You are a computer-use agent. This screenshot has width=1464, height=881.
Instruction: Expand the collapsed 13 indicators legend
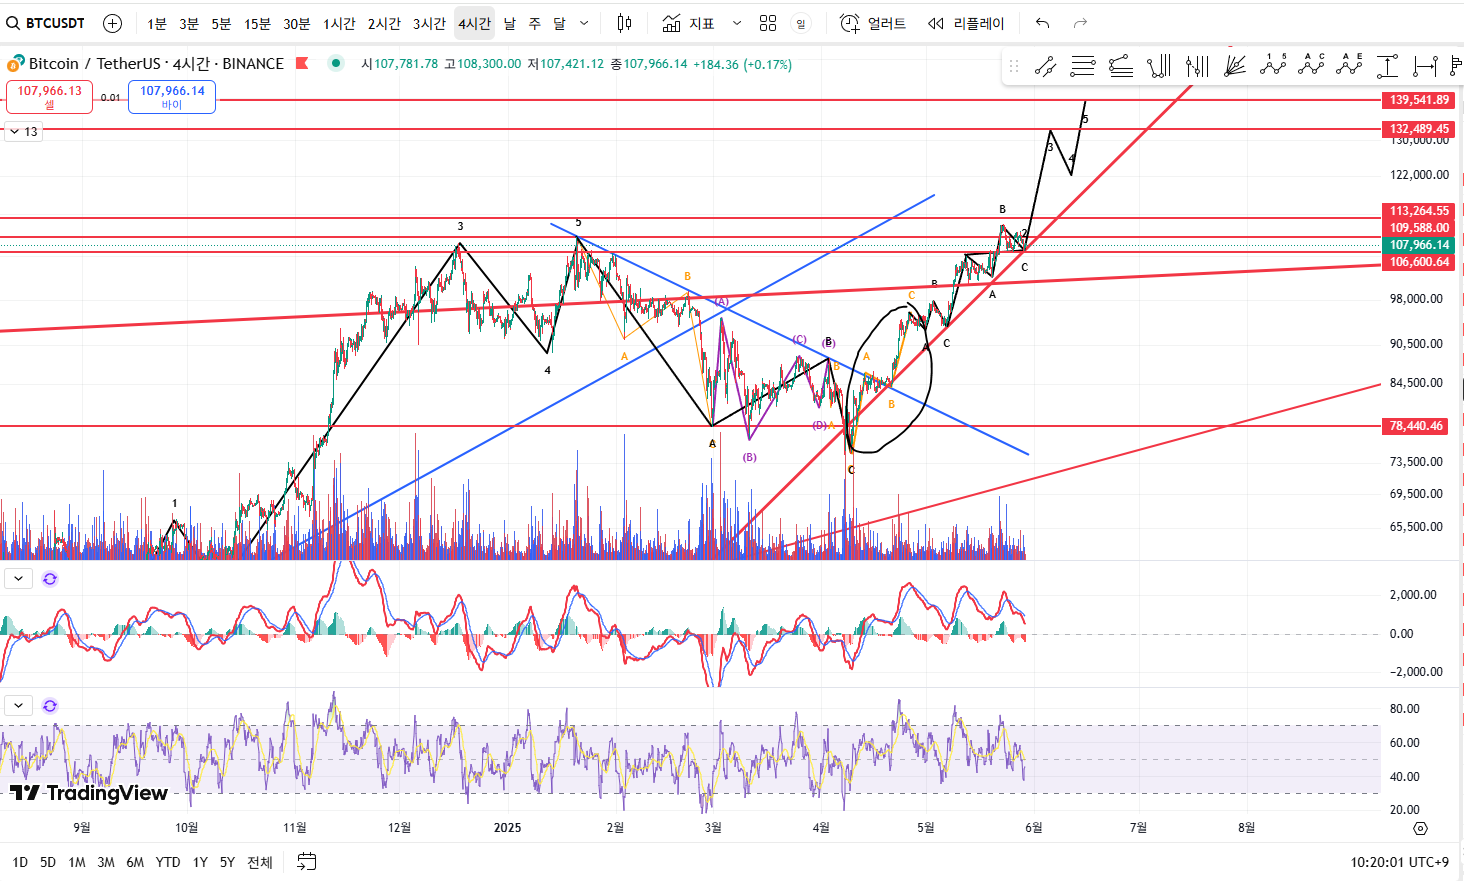pos(24,131)
